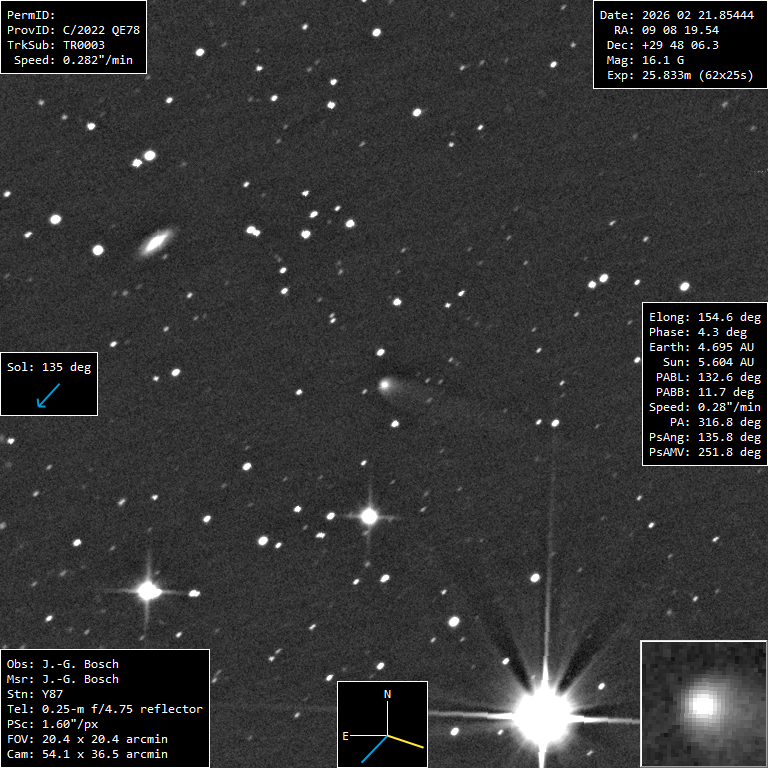Click the yellow line in the compass box

tap(406, 740)
